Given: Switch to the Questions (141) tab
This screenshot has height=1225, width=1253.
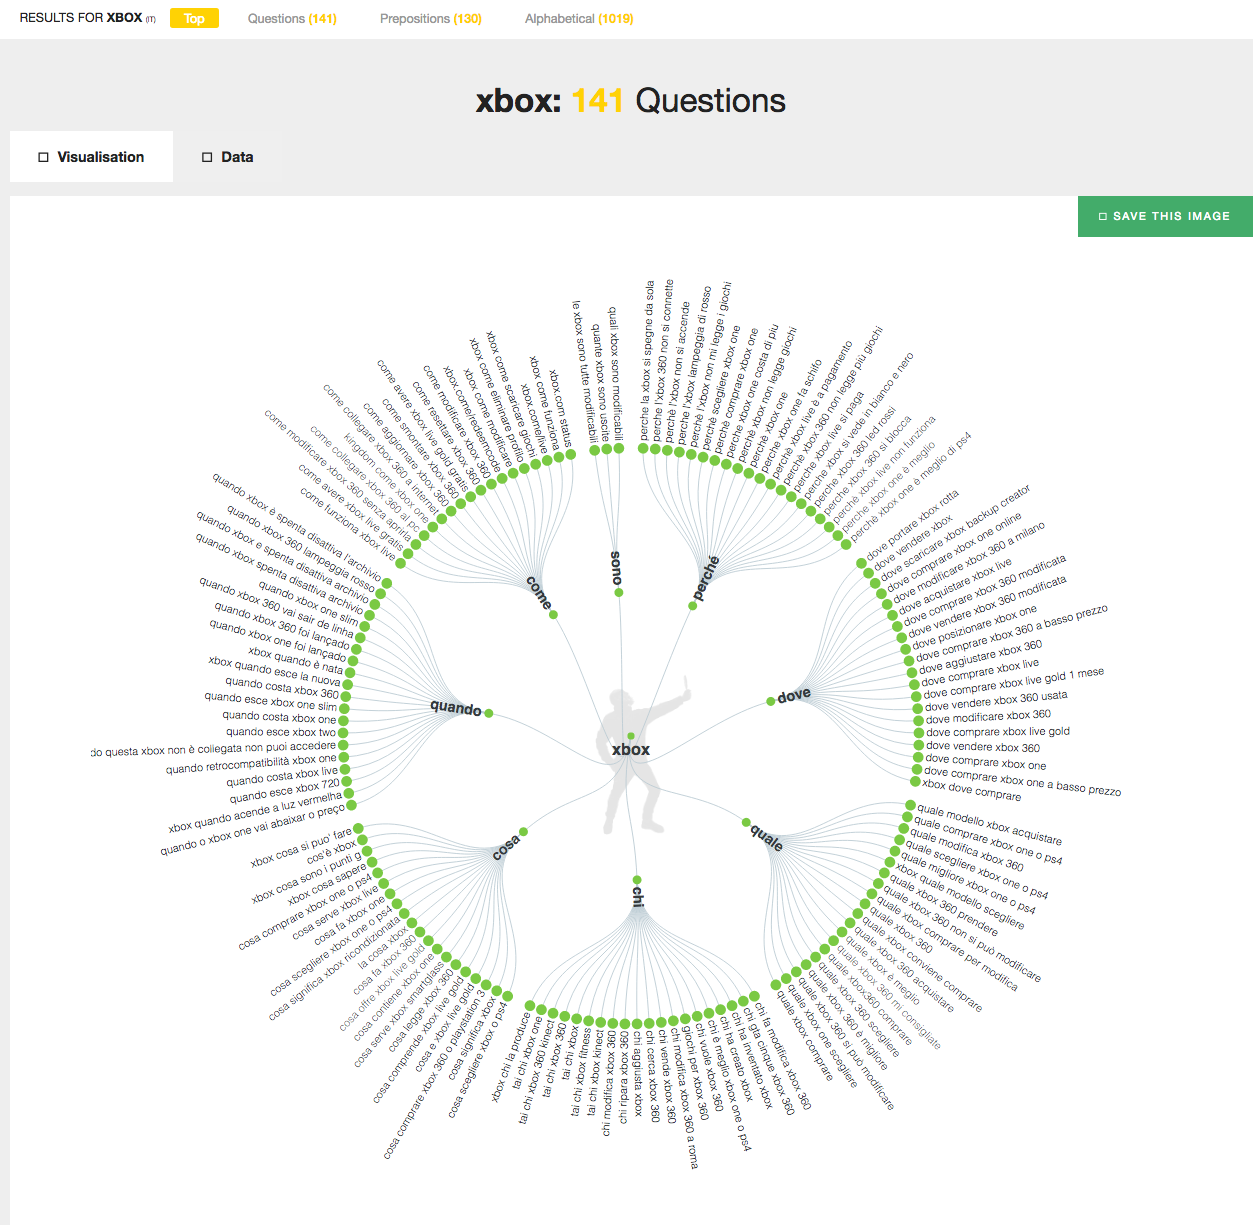Looking at the screenshot, I should pyautogui.click(x=292, y=19).
